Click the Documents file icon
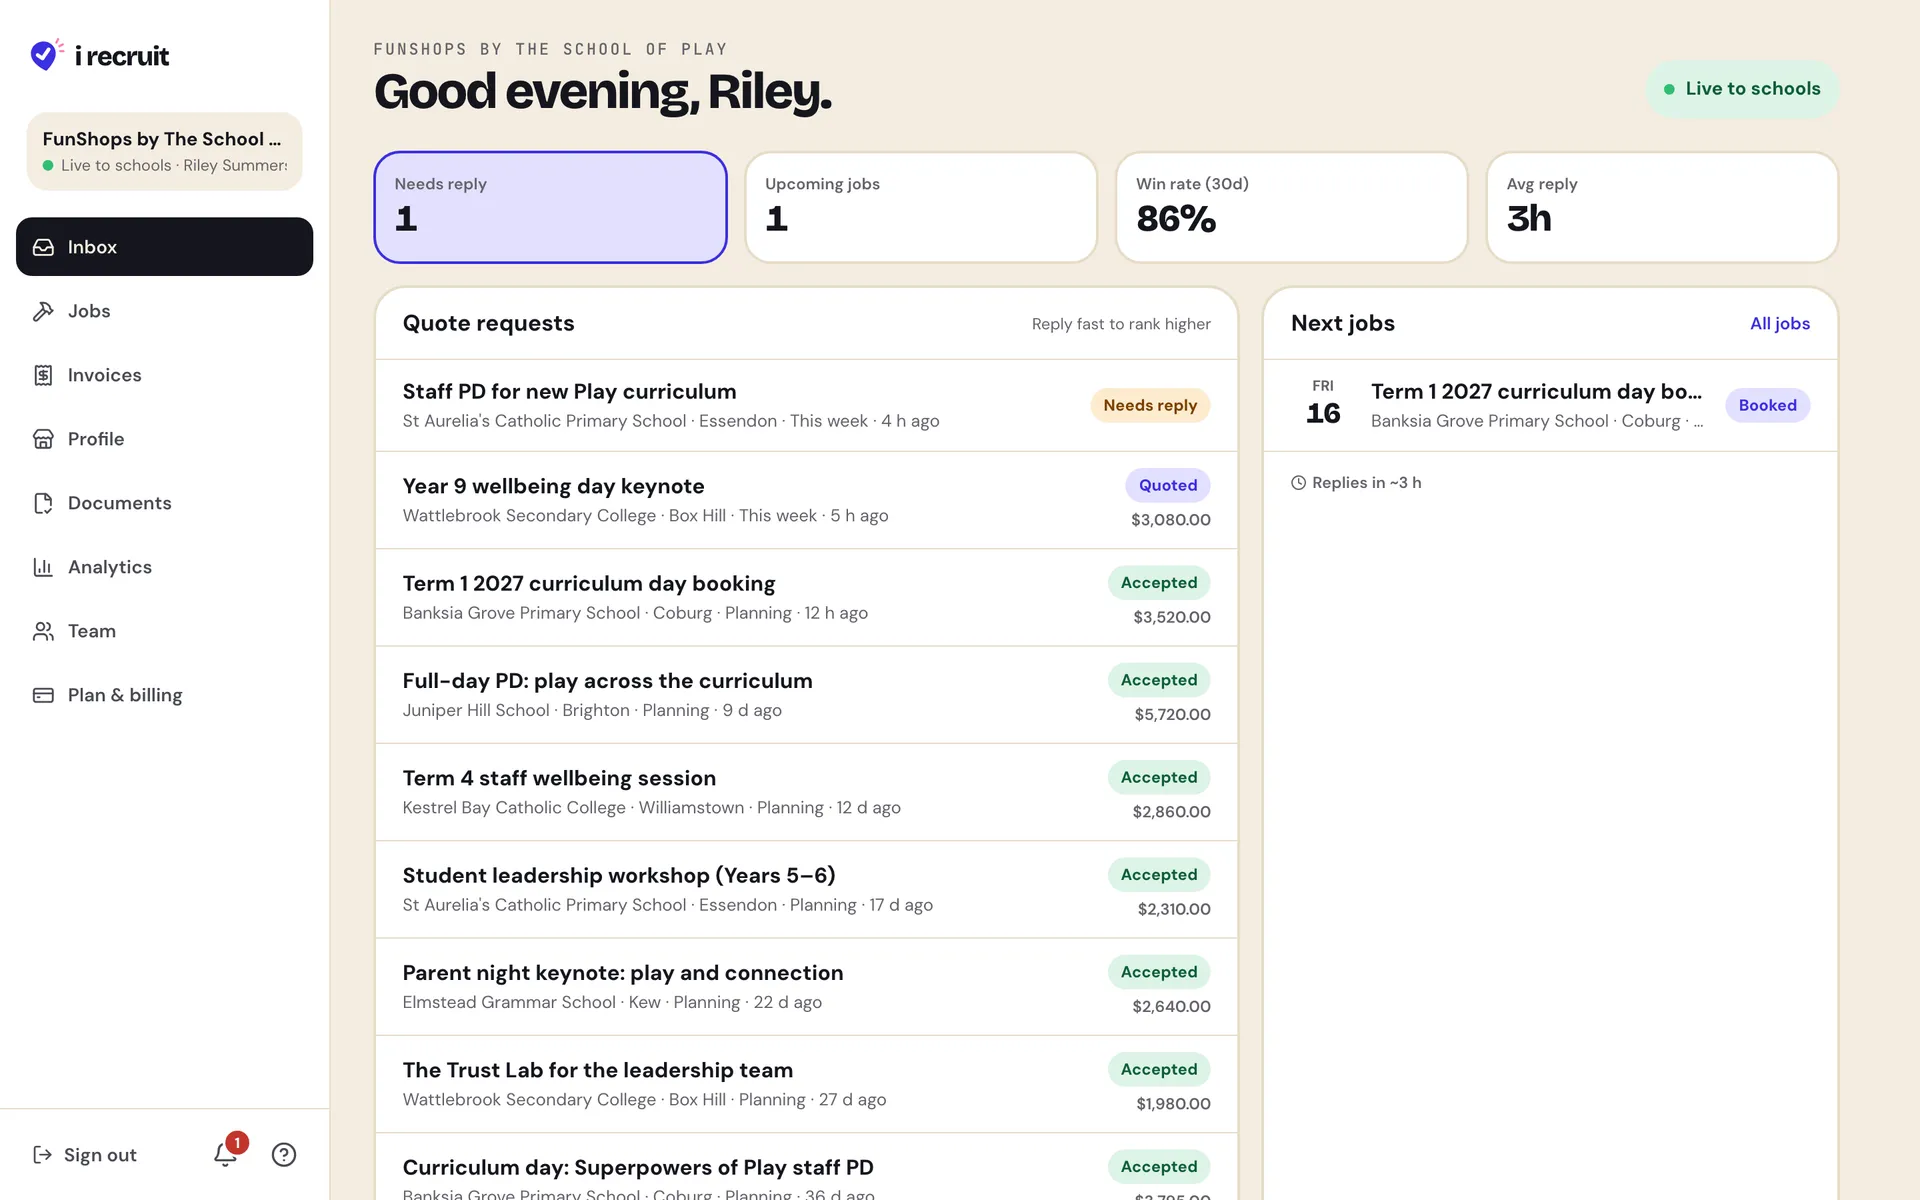Image resolution: width=1920 pixels, height=1200 pixels. [x=43, y=503]
